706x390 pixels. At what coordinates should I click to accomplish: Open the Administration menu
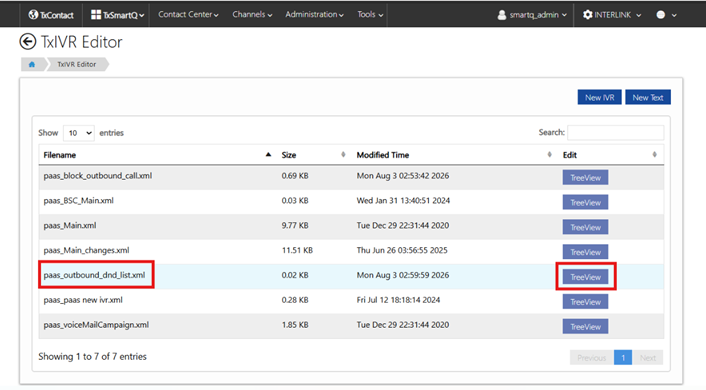coord(314,14)
